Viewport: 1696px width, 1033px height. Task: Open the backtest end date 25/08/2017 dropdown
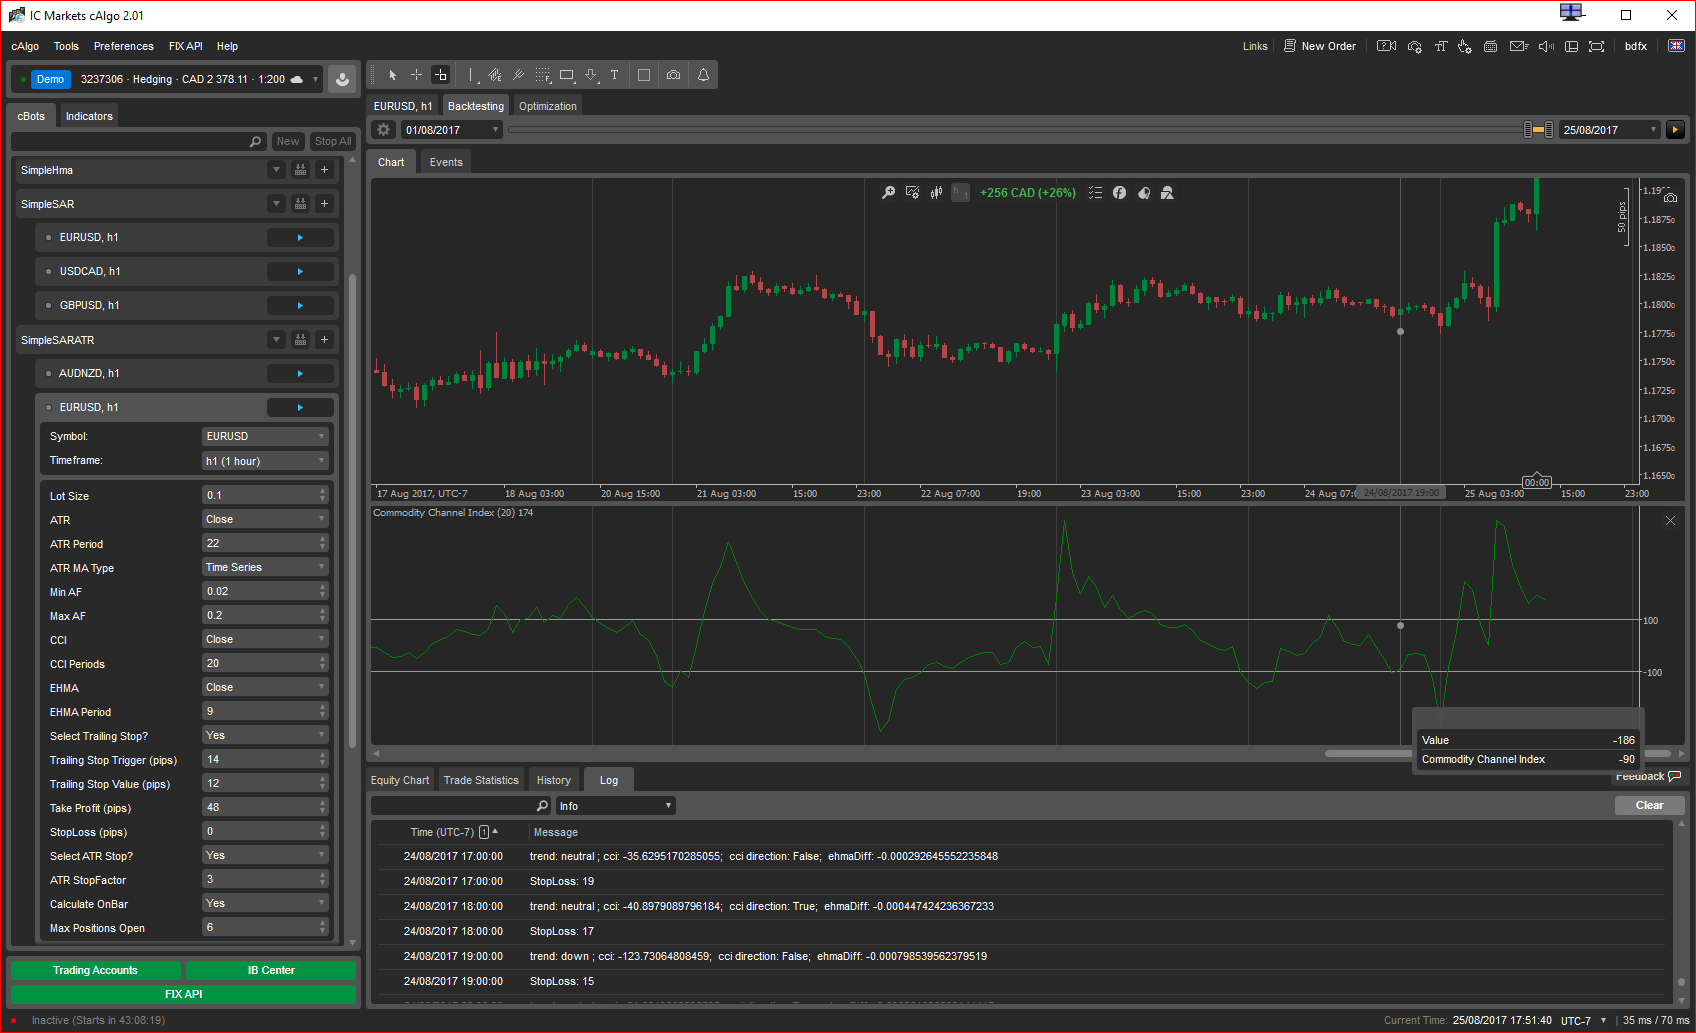(1610, 130)
